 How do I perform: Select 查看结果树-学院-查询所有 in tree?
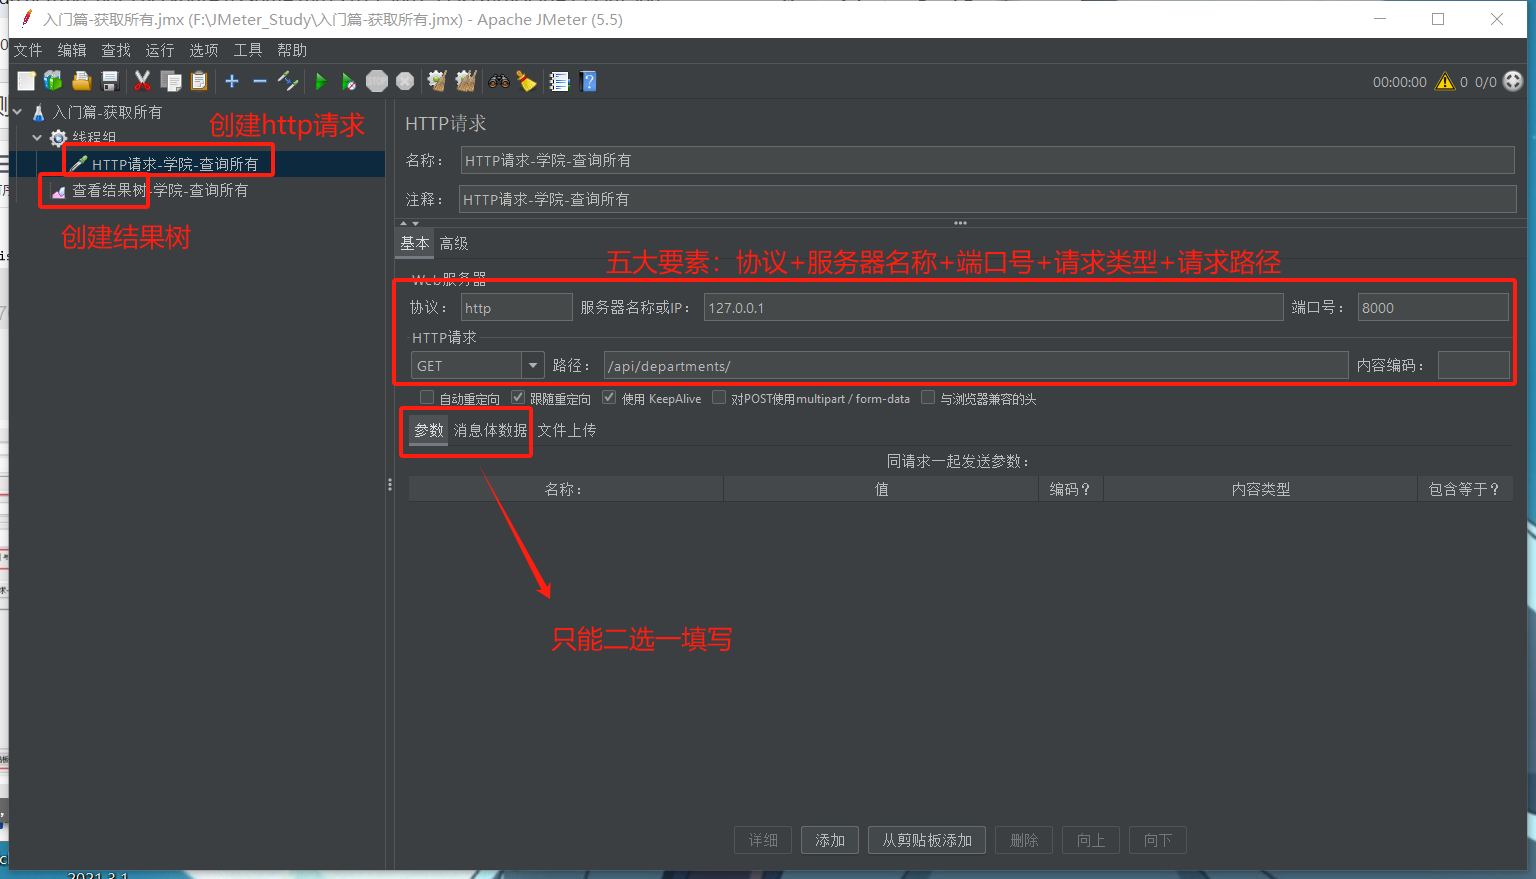tap(160, 190)
